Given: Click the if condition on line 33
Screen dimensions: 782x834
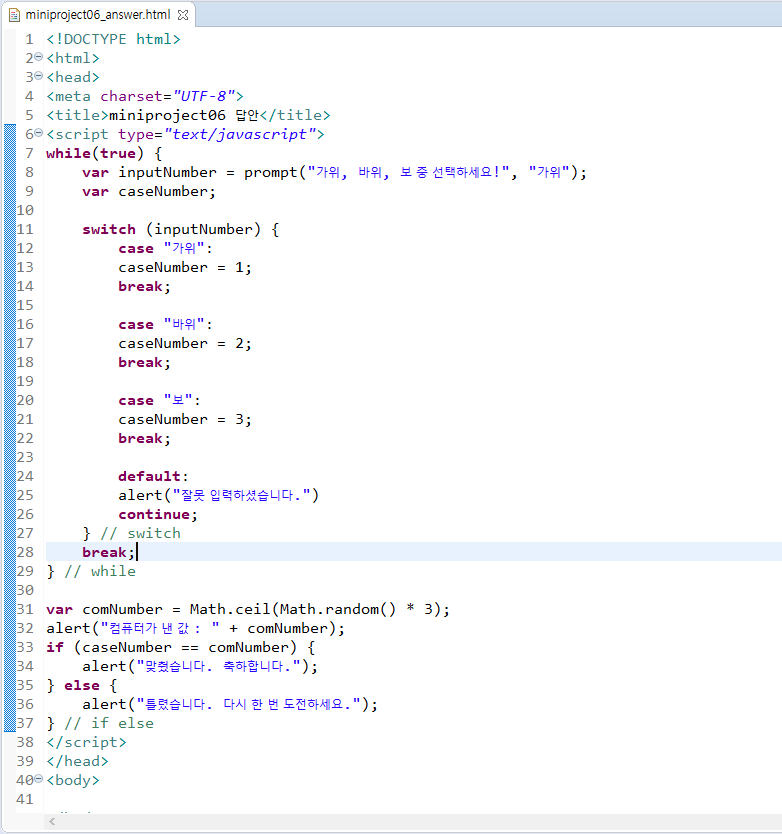Looking at the screenshot, I should tap(185, 647).
